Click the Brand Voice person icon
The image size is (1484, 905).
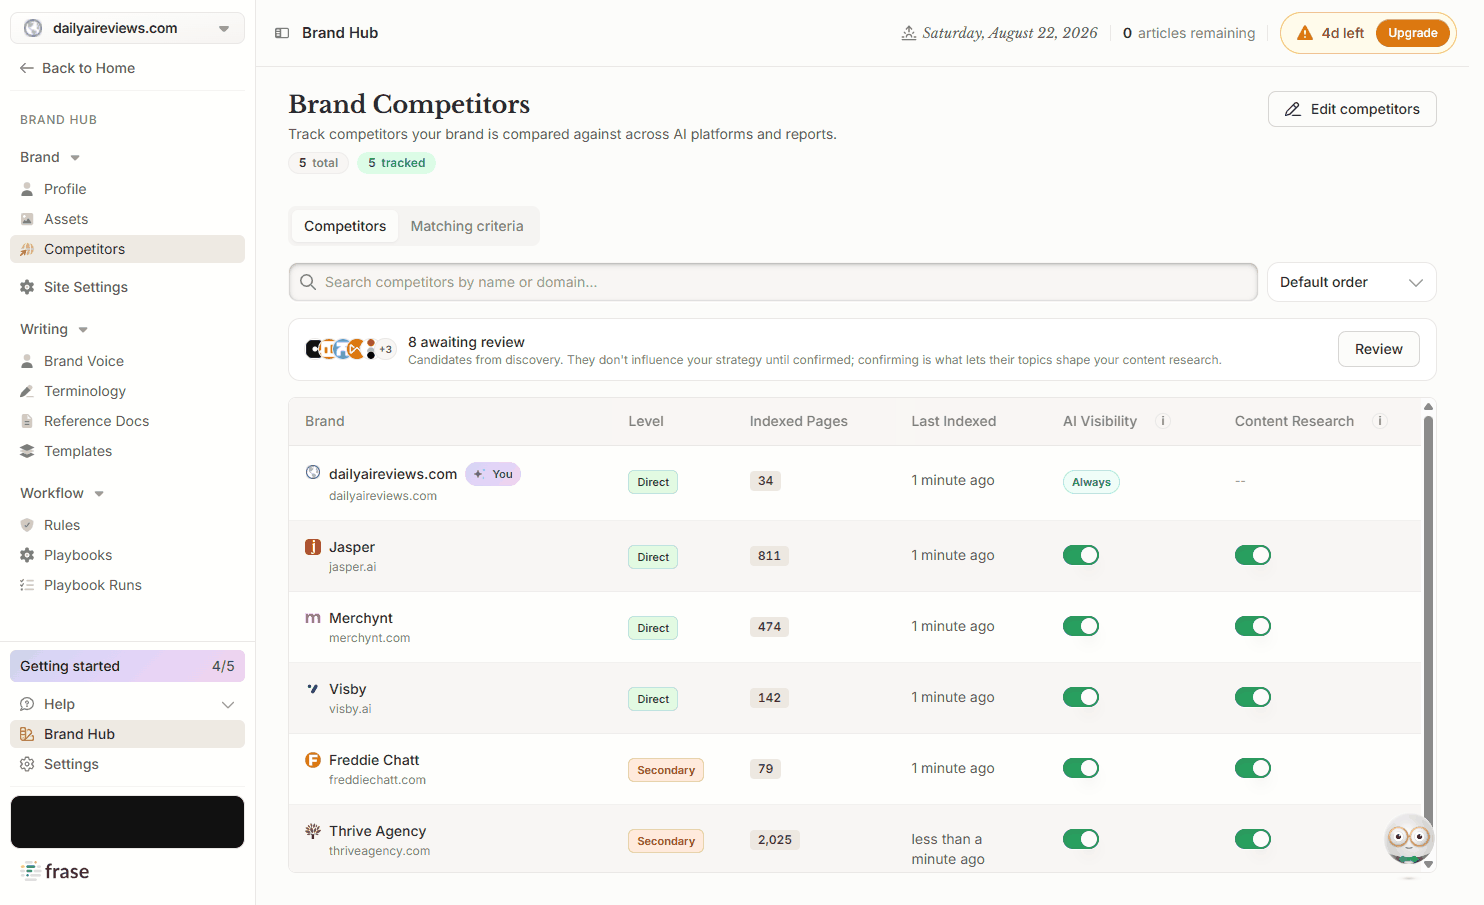pyautogui.click(x=27, y=361)
